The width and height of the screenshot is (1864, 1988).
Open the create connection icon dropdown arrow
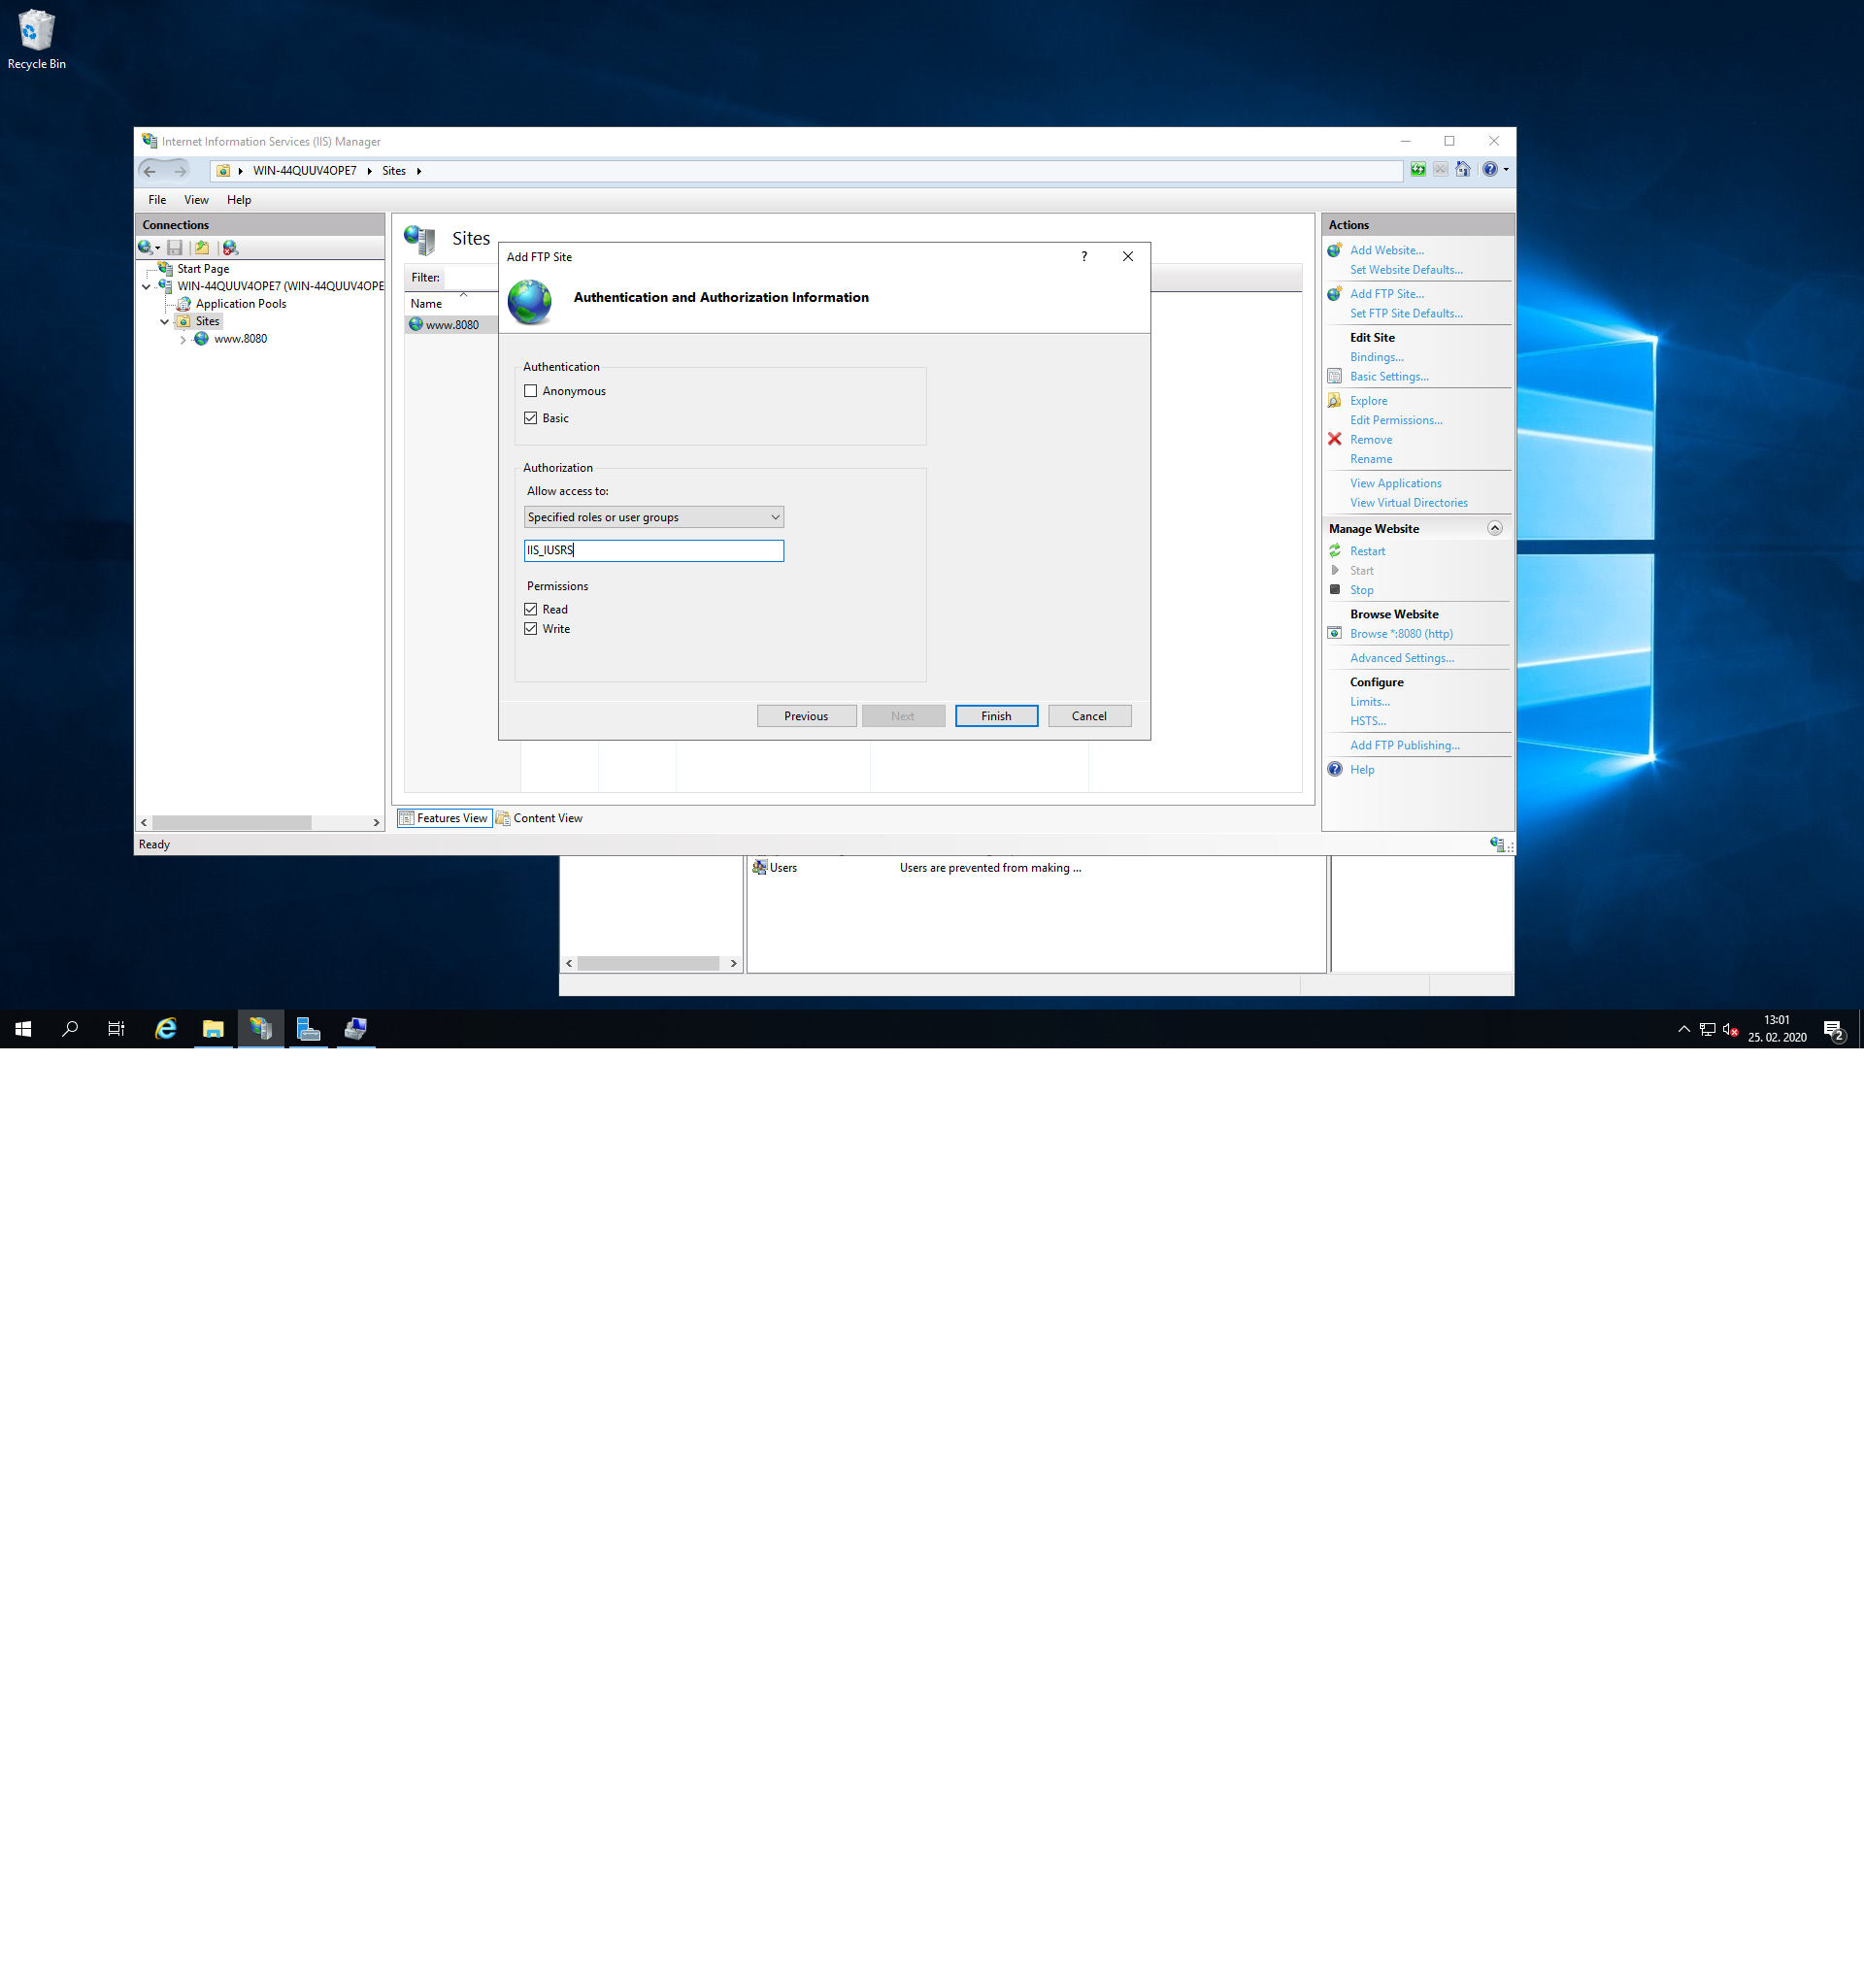point(158,249)
